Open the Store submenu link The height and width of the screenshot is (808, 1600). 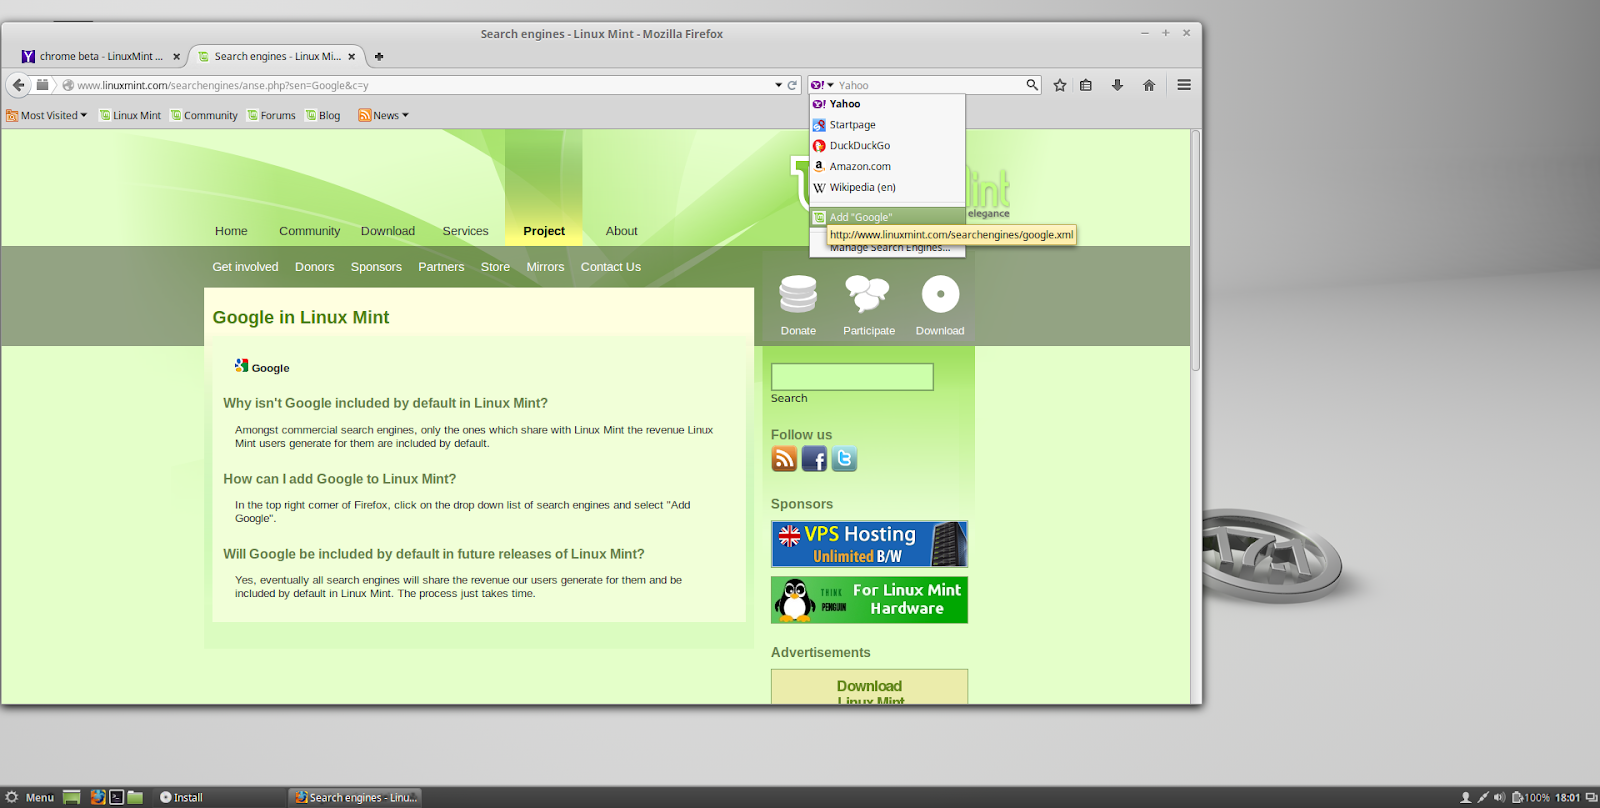point(495,267)
